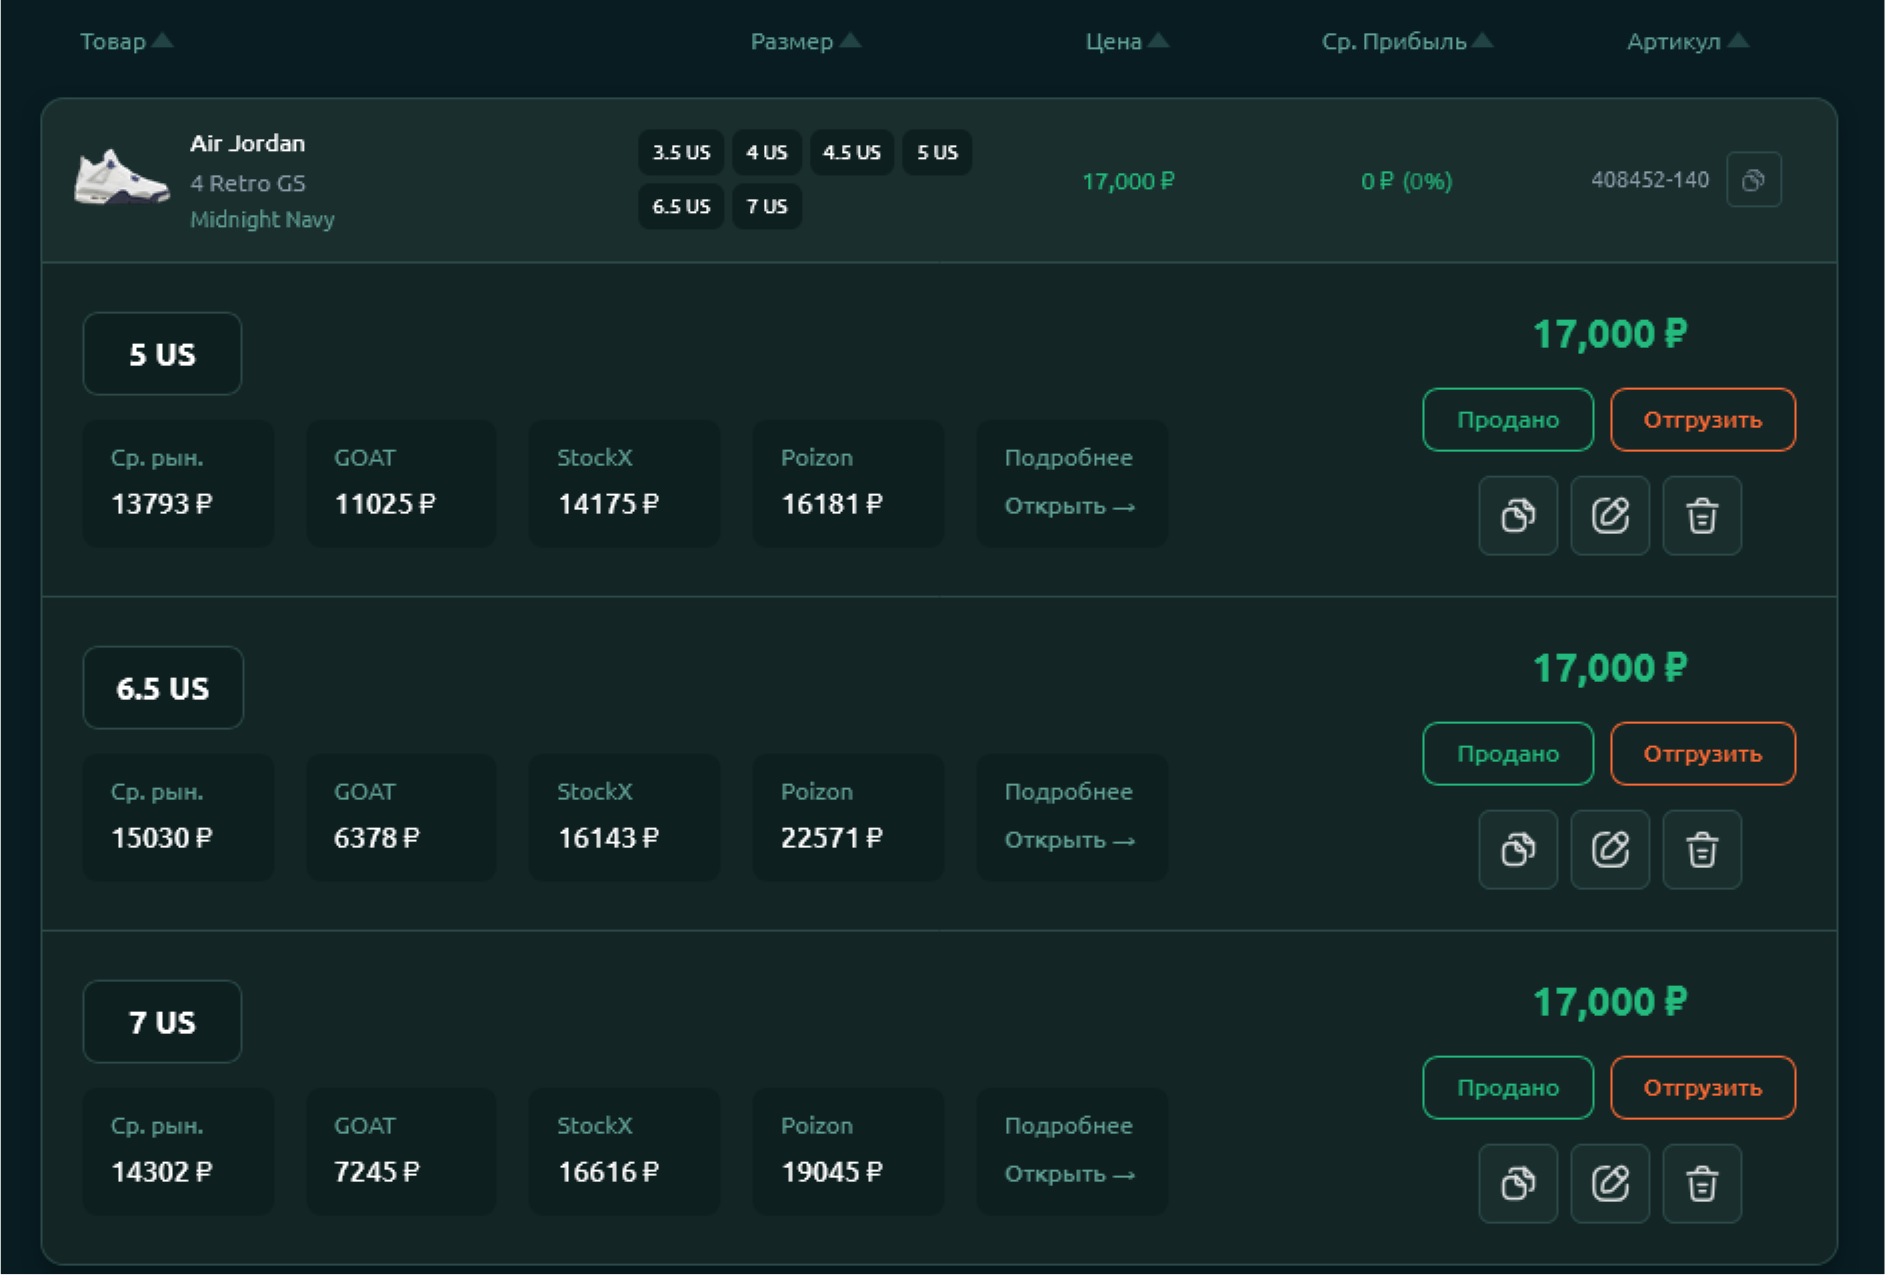Copy the article number 408452-140
The width and height of the screenshot is (1885, 1275).
pyautogui.click(x=1753, y=180)
